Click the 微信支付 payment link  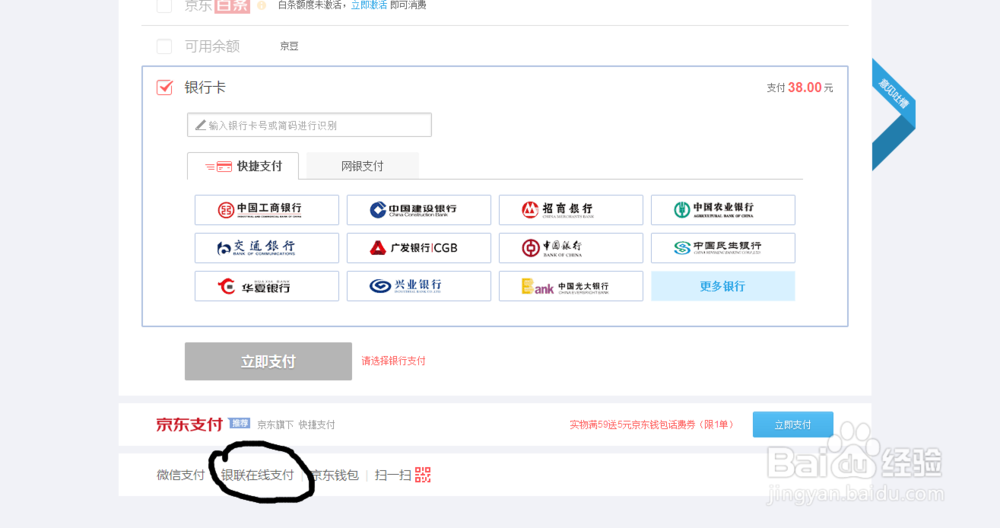180,475
